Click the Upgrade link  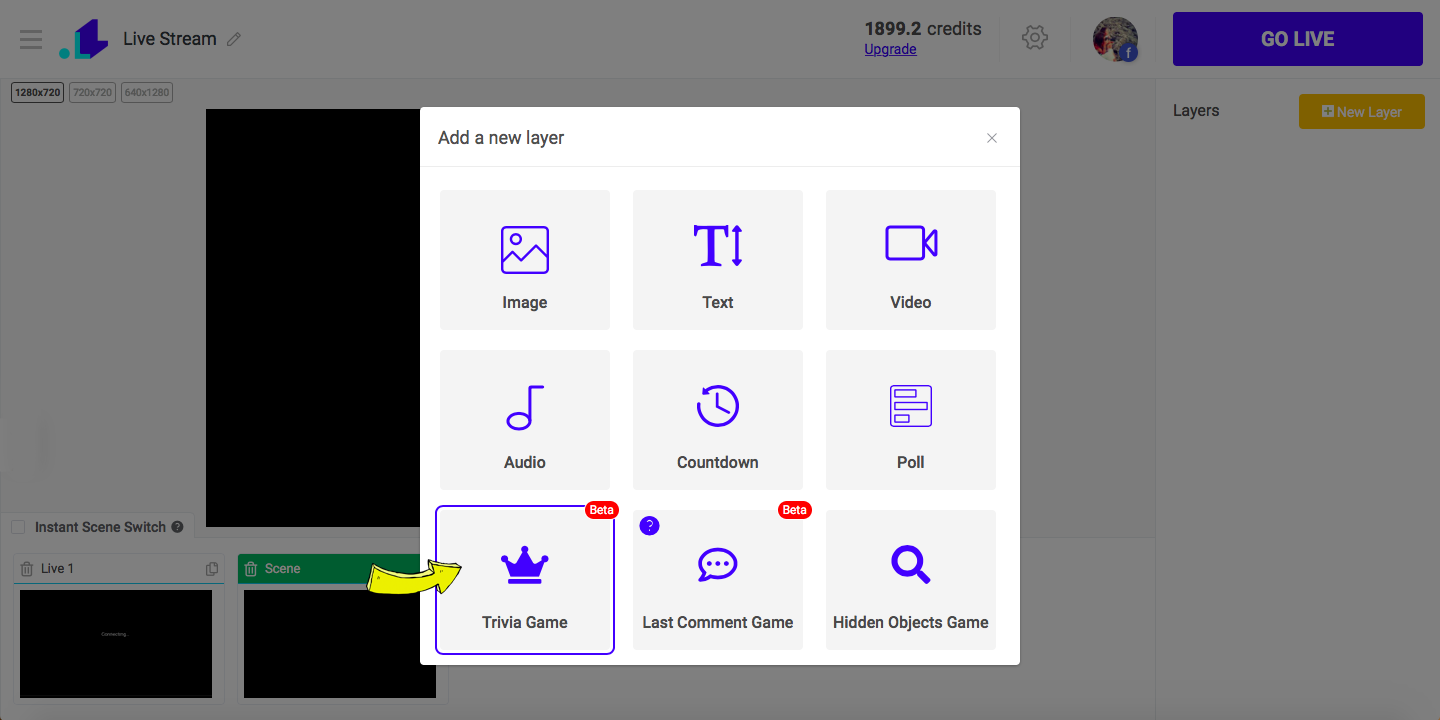click(890, 49)
